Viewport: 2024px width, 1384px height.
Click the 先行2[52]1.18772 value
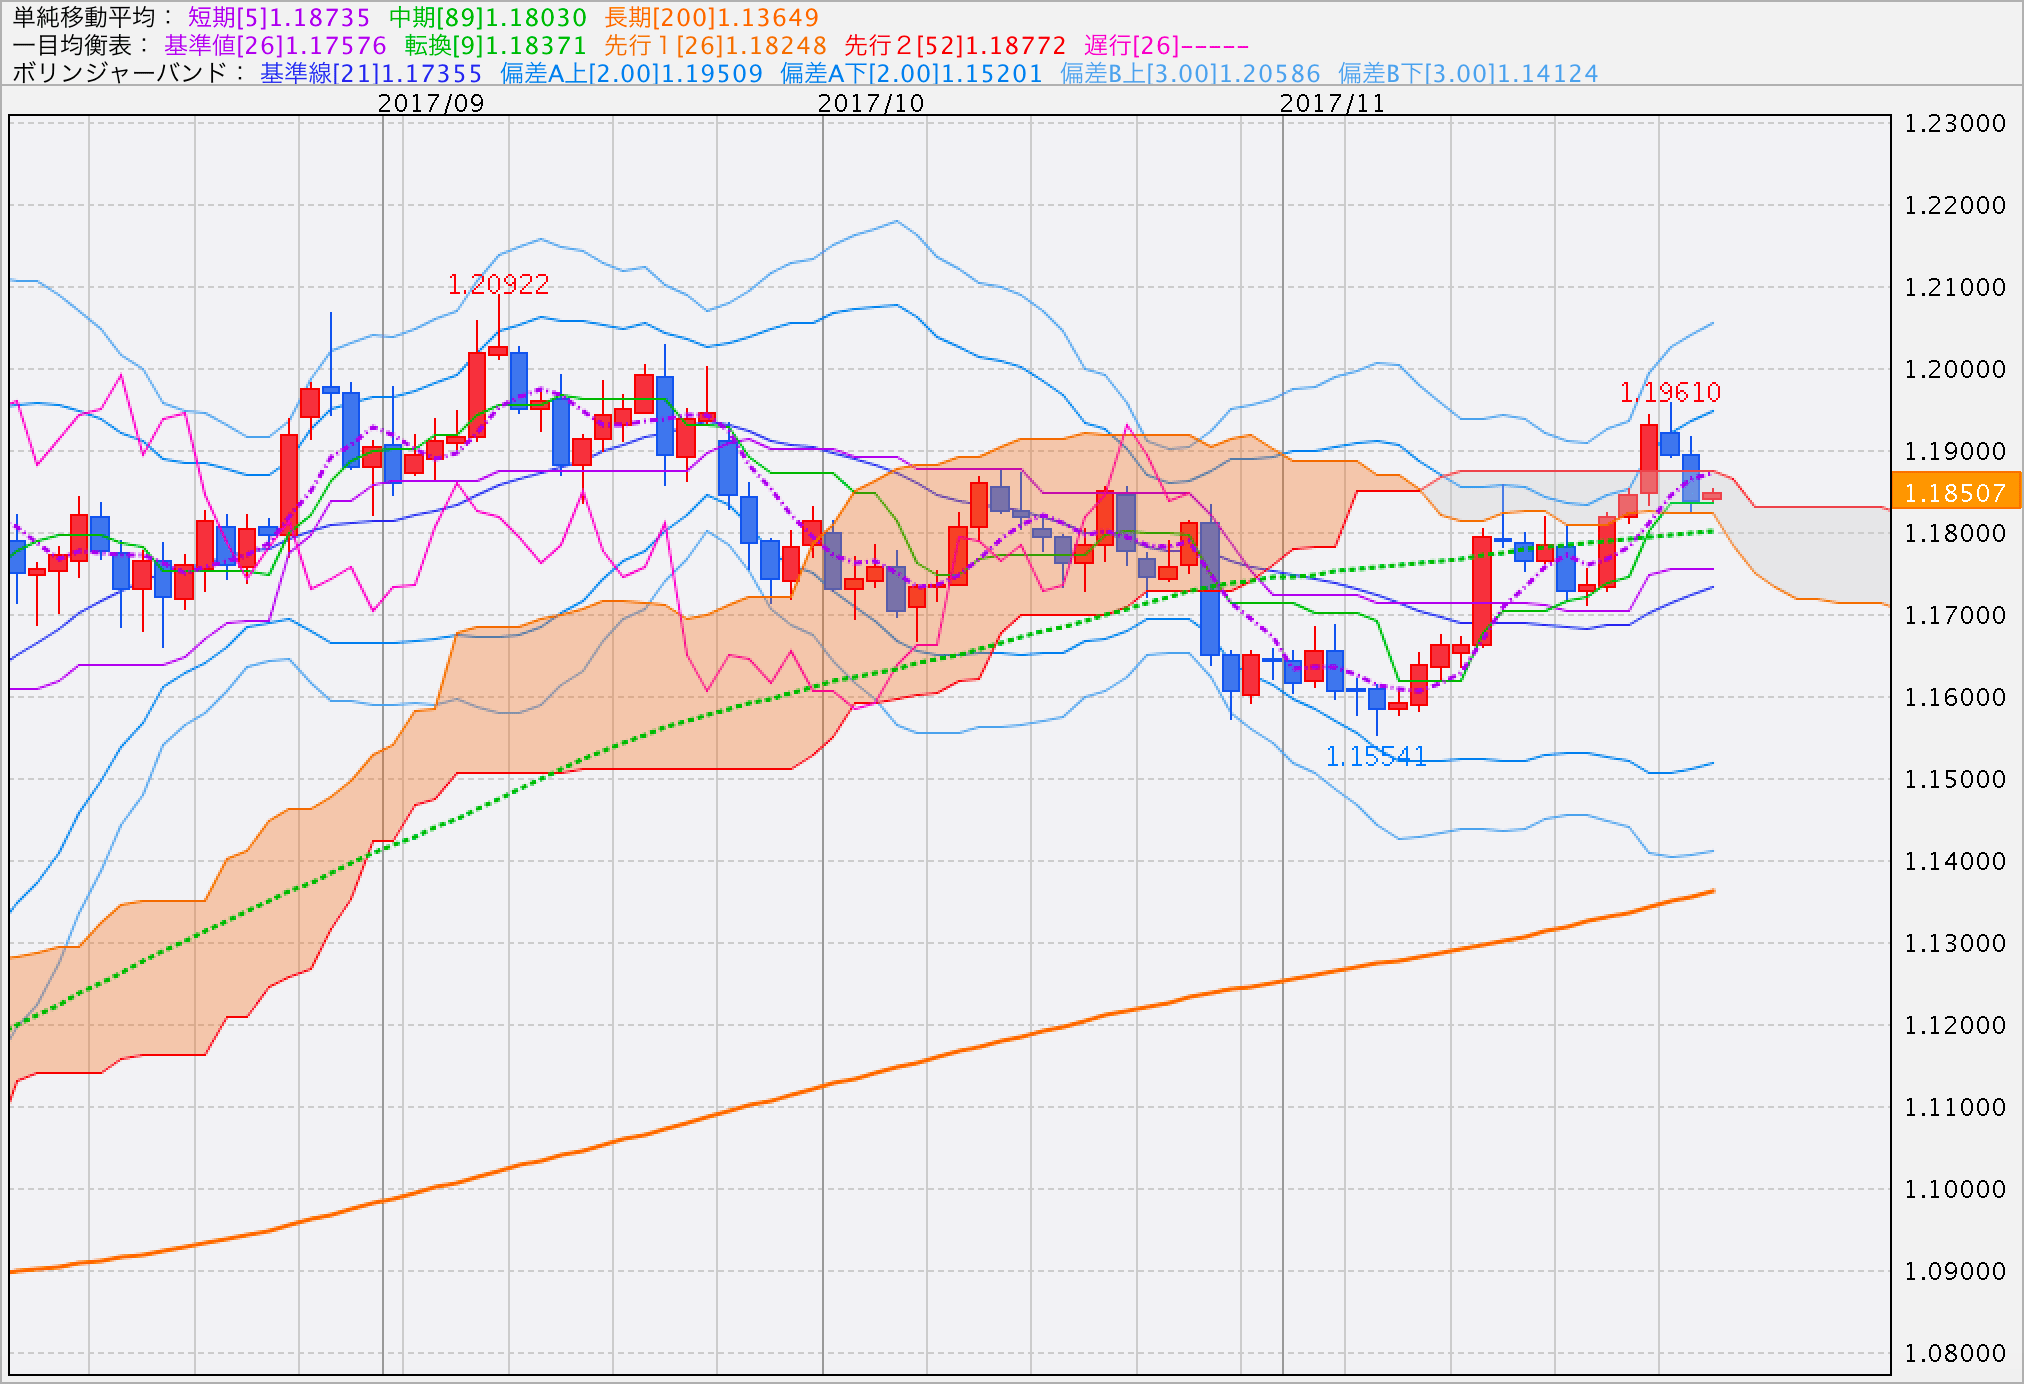(955, 45)
